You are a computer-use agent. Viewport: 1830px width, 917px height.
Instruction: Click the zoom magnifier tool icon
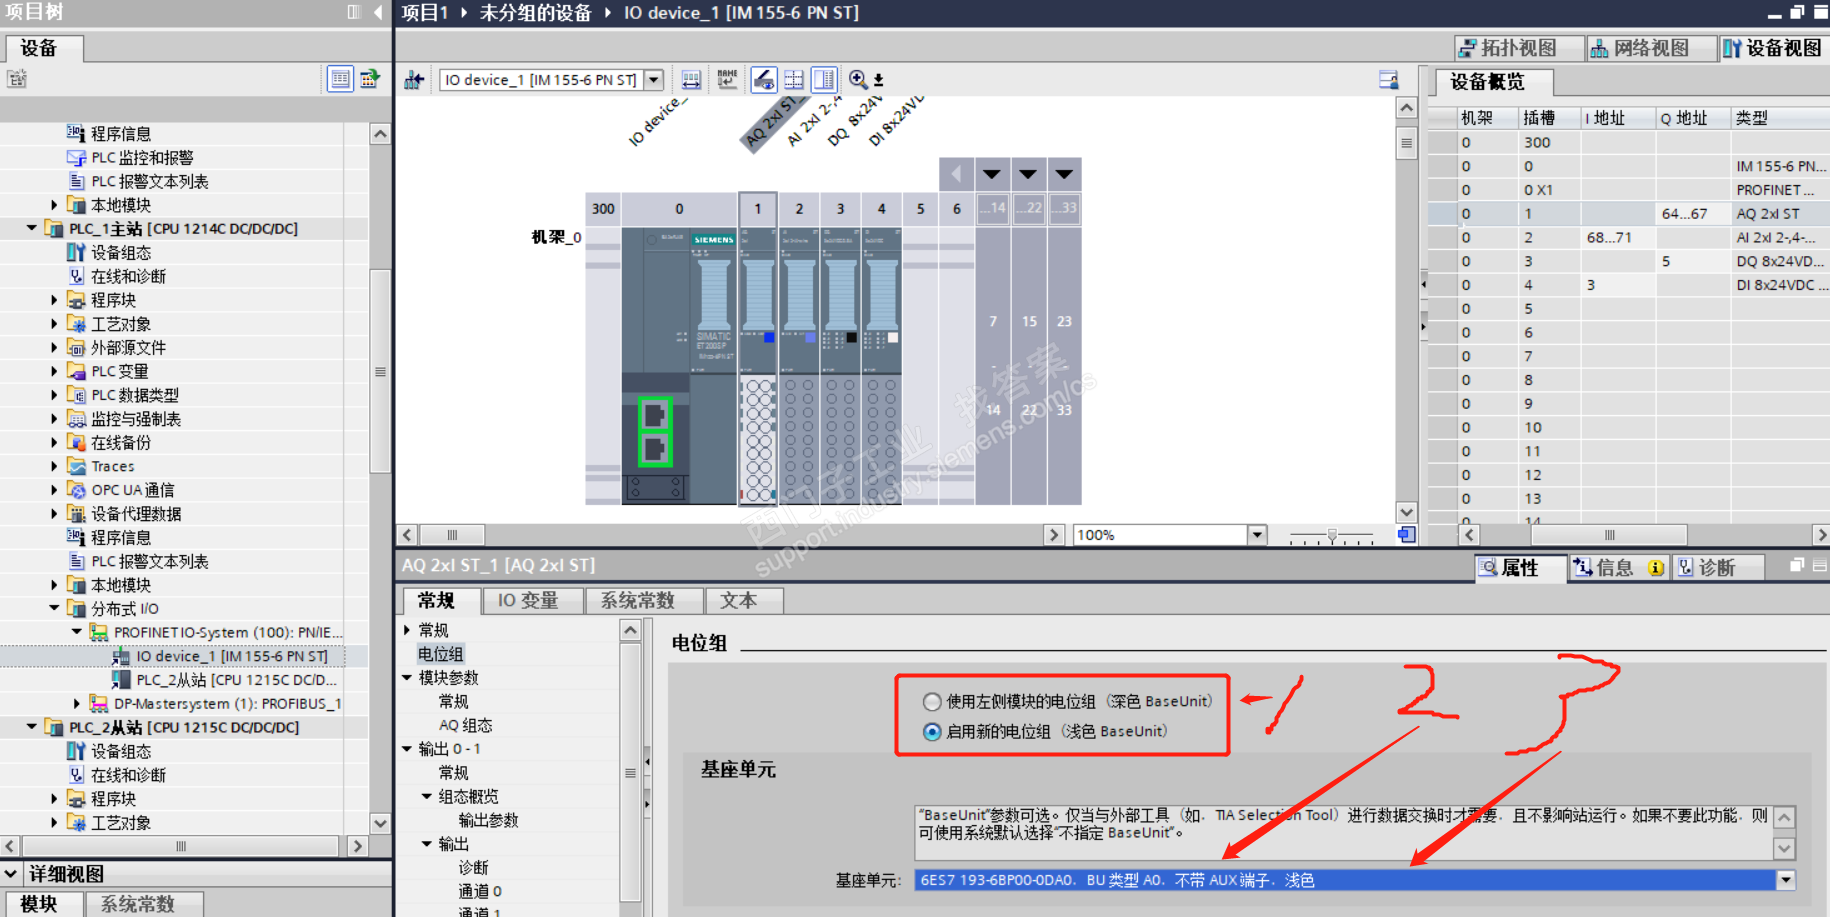858,80
